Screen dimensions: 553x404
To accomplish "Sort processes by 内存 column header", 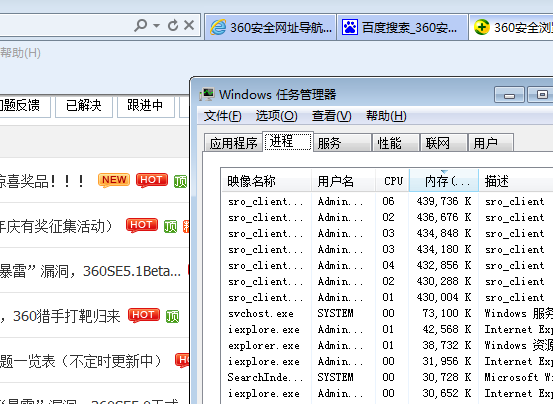I will pos(444,181).
